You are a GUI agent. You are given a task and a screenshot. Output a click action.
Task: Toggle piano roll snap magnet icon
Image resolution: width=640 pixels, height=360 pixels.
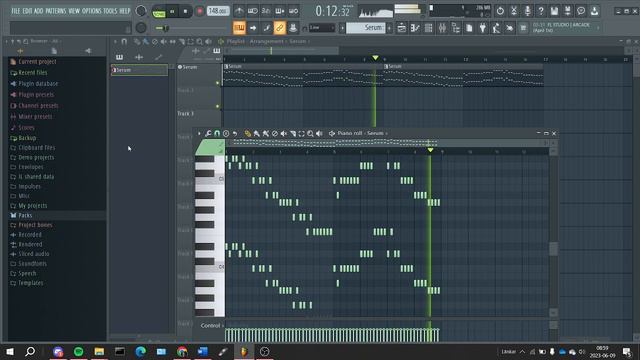[x=217, y=133]
